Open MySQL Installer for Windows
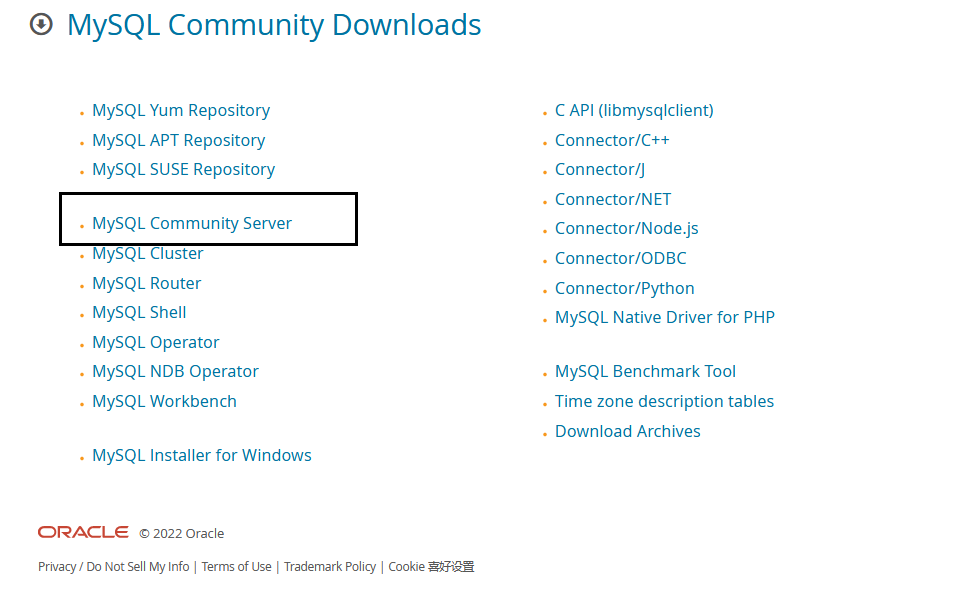 tap(202, 456)
